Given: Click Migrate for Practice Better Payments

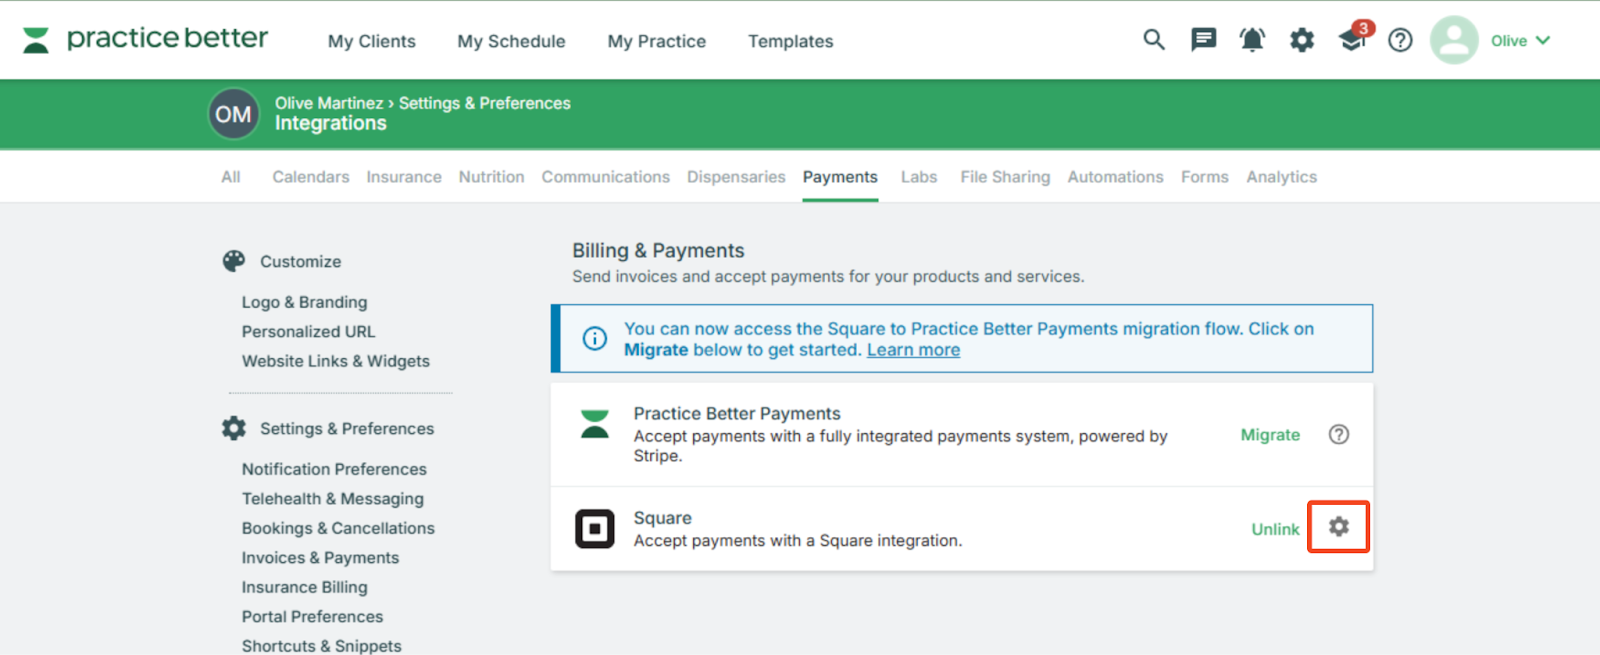Looking at the screenshot, I should click(x=1270, y=435).
